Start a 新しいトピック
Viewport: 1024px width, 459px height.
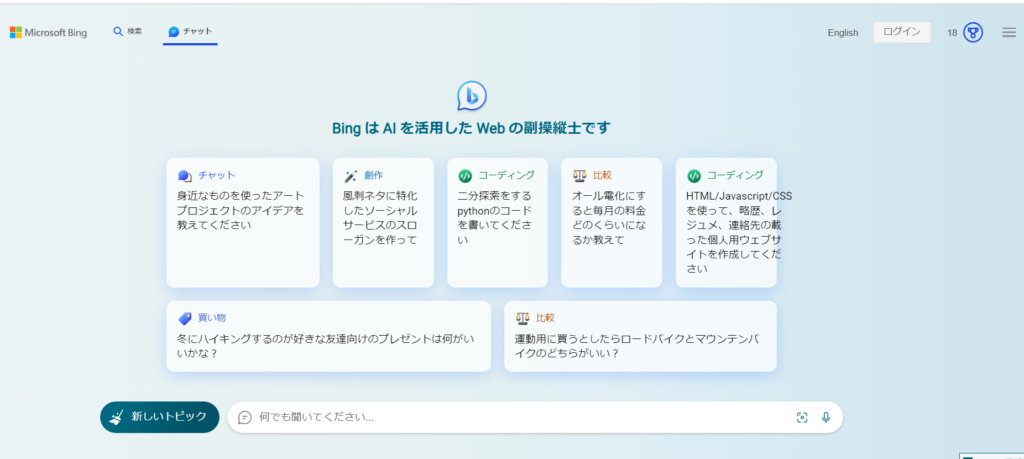tap(159, 417)
